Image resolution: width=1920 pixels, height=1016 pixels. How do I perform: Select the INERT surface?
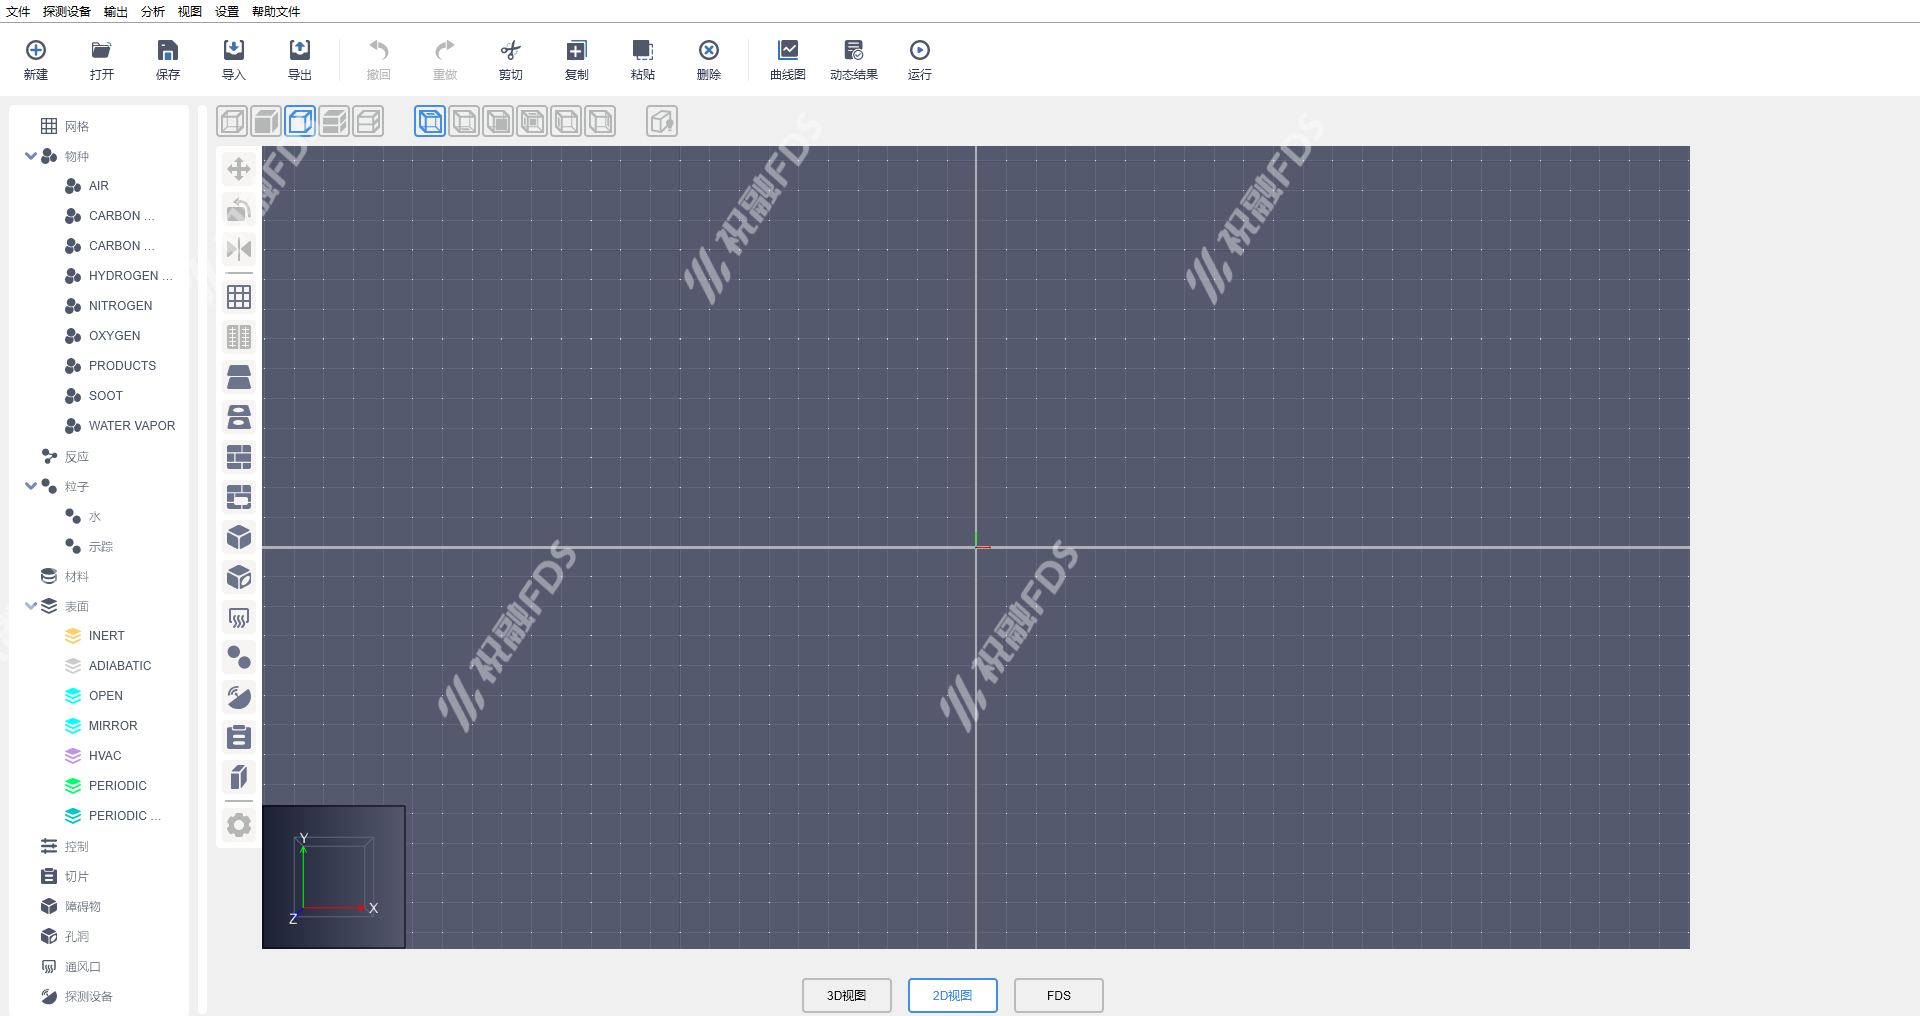pyautogui.click(x=95, y=636)
